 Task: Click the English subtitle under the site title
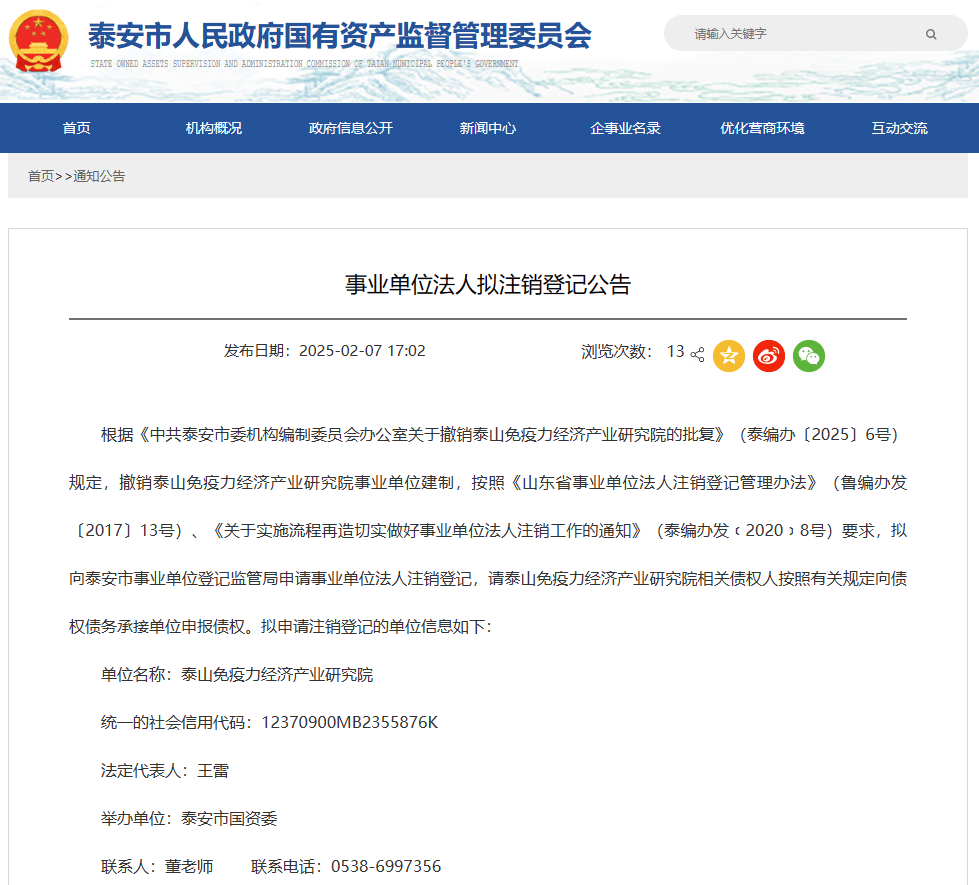(304, 64)
